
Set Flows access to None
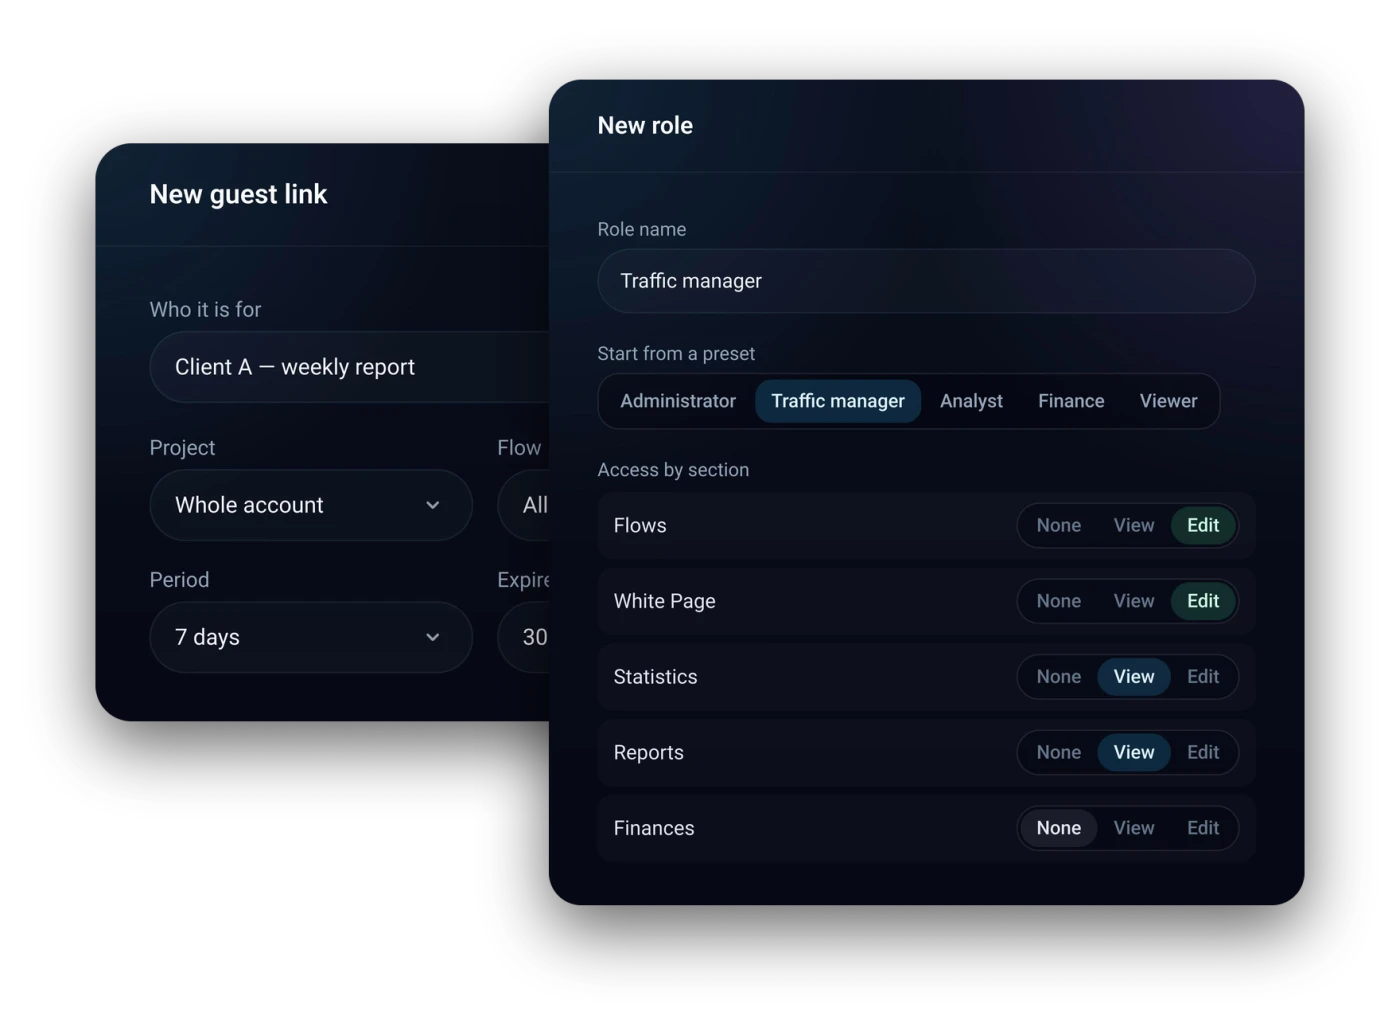(x=1058, y=525)
